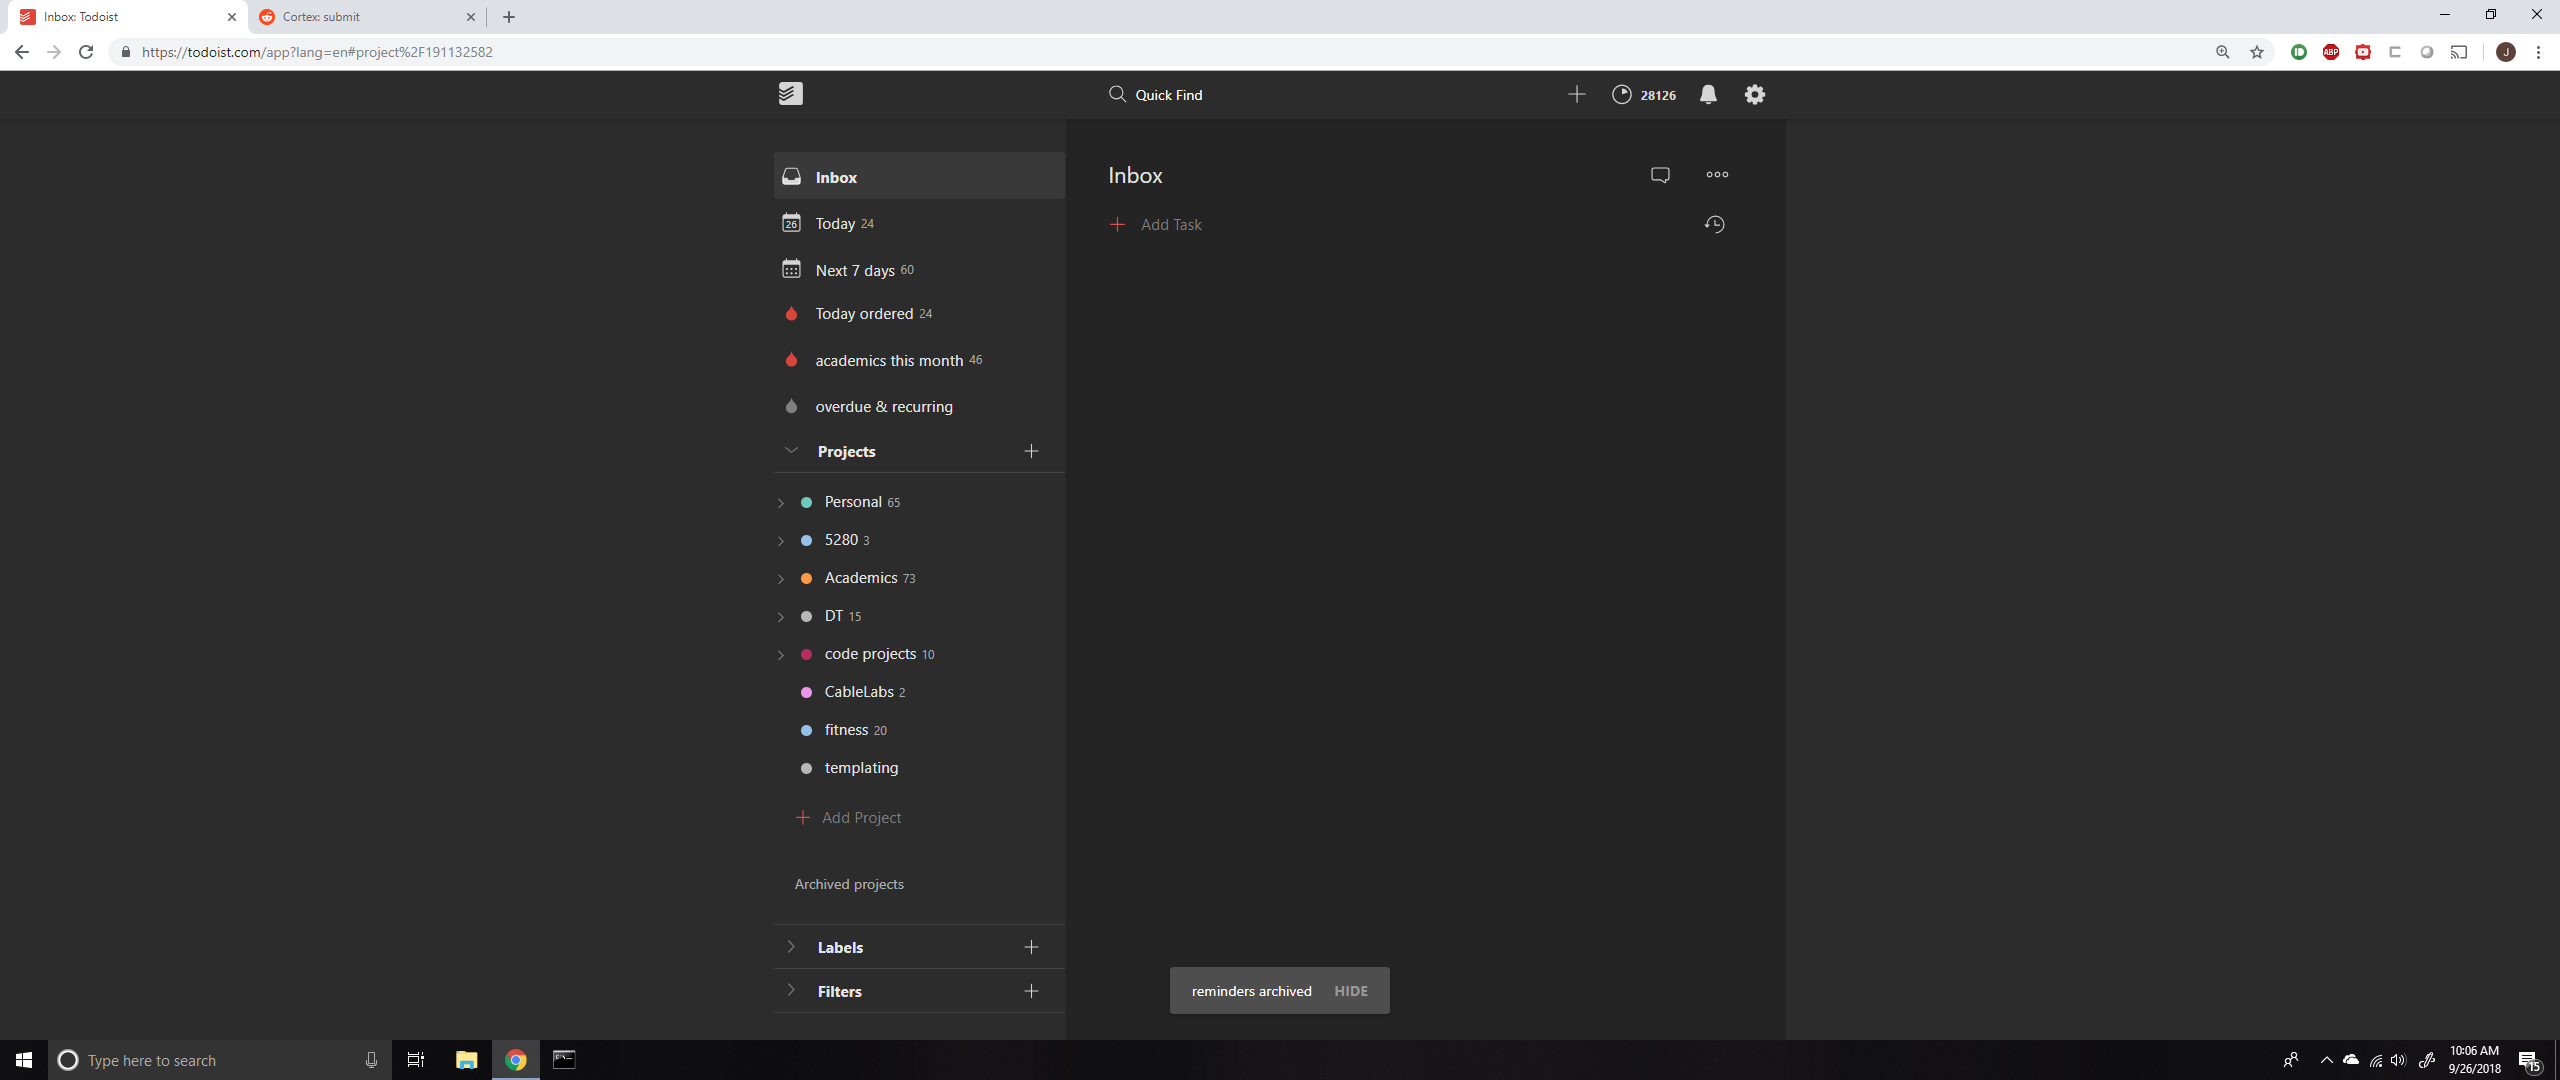View productivity karma score 28126

tap(1645, 94)
